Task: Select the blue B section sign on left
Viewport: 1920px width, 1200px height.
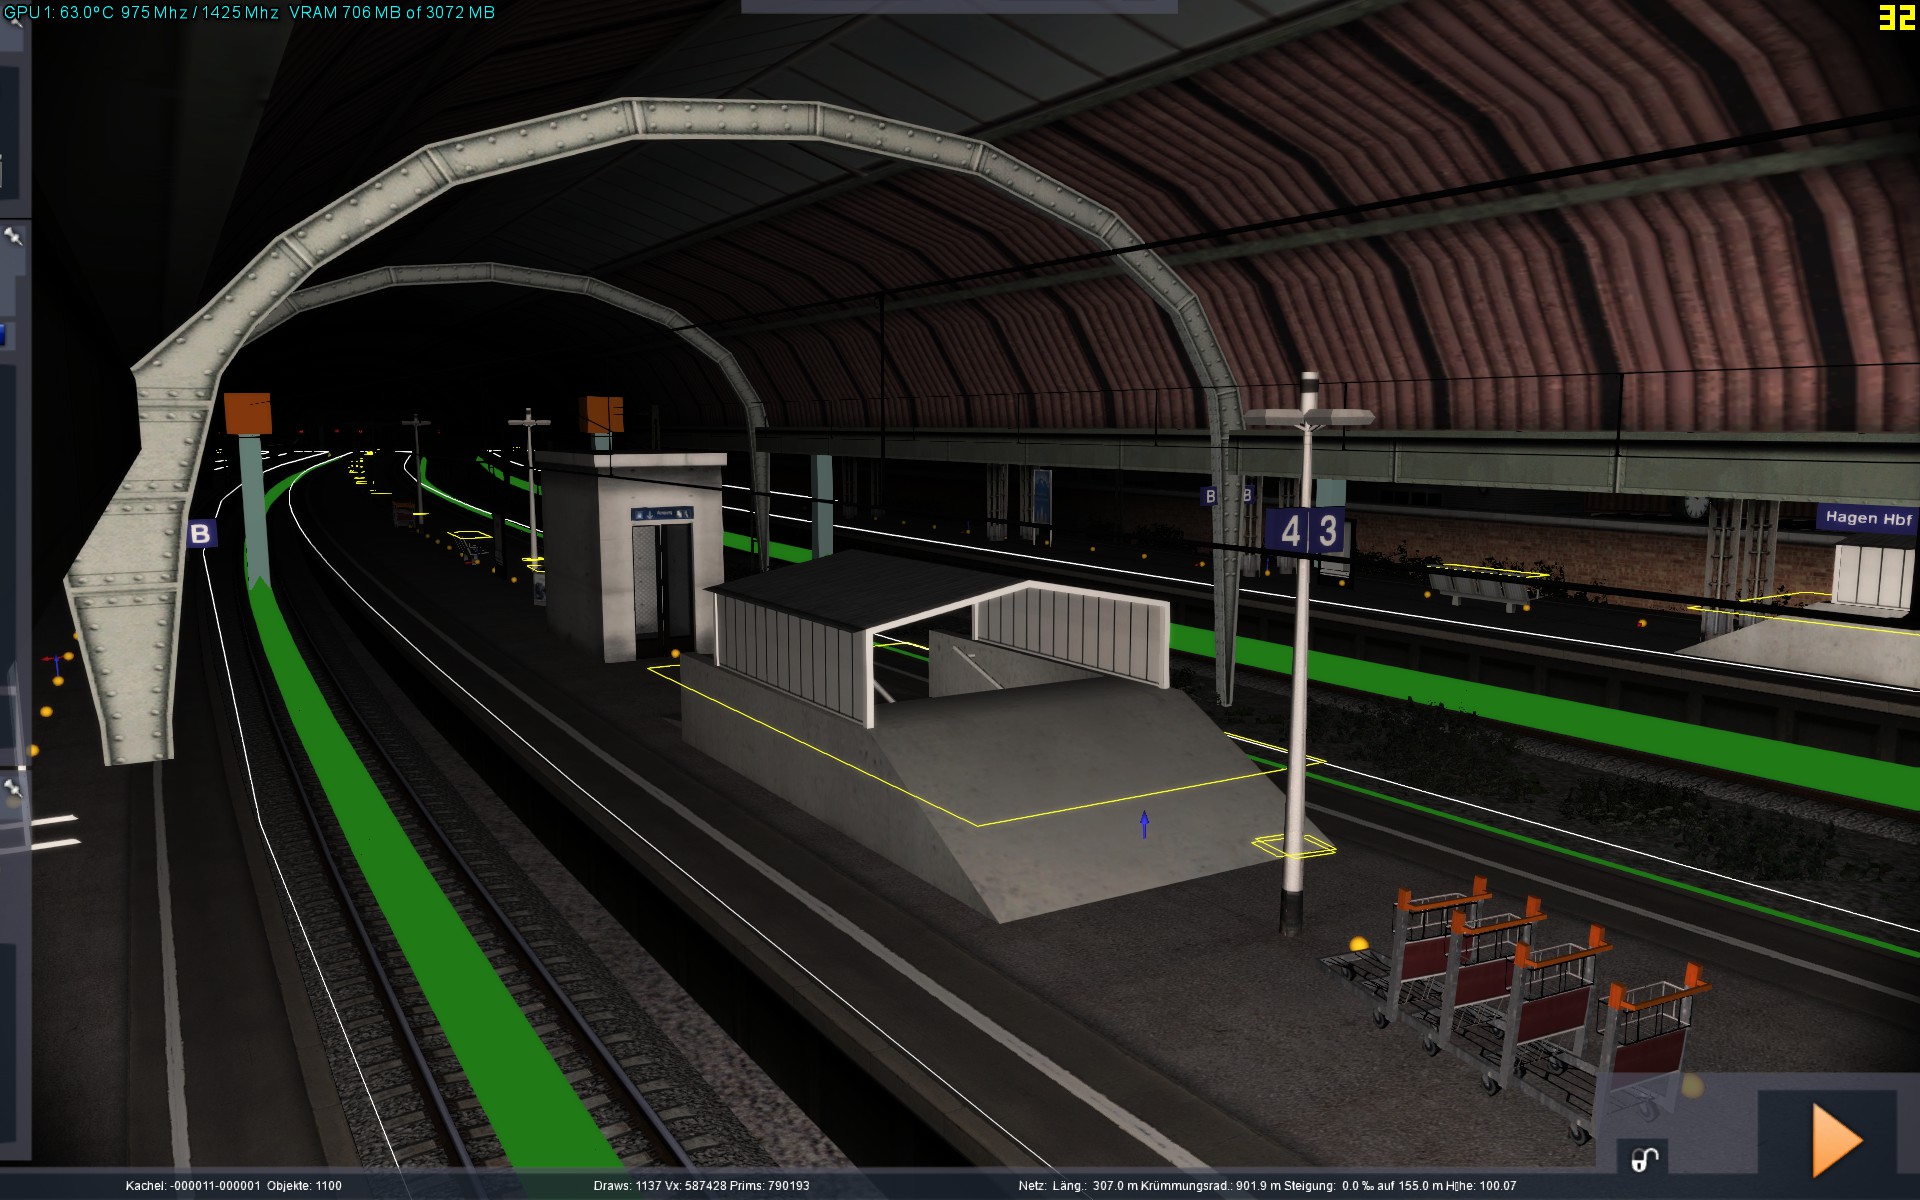Action: [x=201, y=533]
